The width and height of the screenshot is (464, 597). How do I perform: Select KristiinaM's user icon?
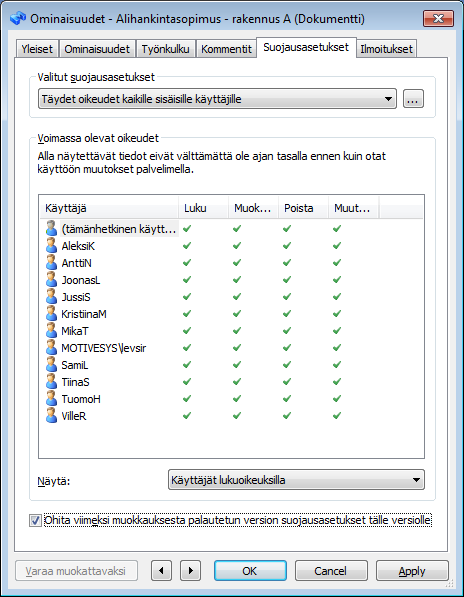[51, 314]
